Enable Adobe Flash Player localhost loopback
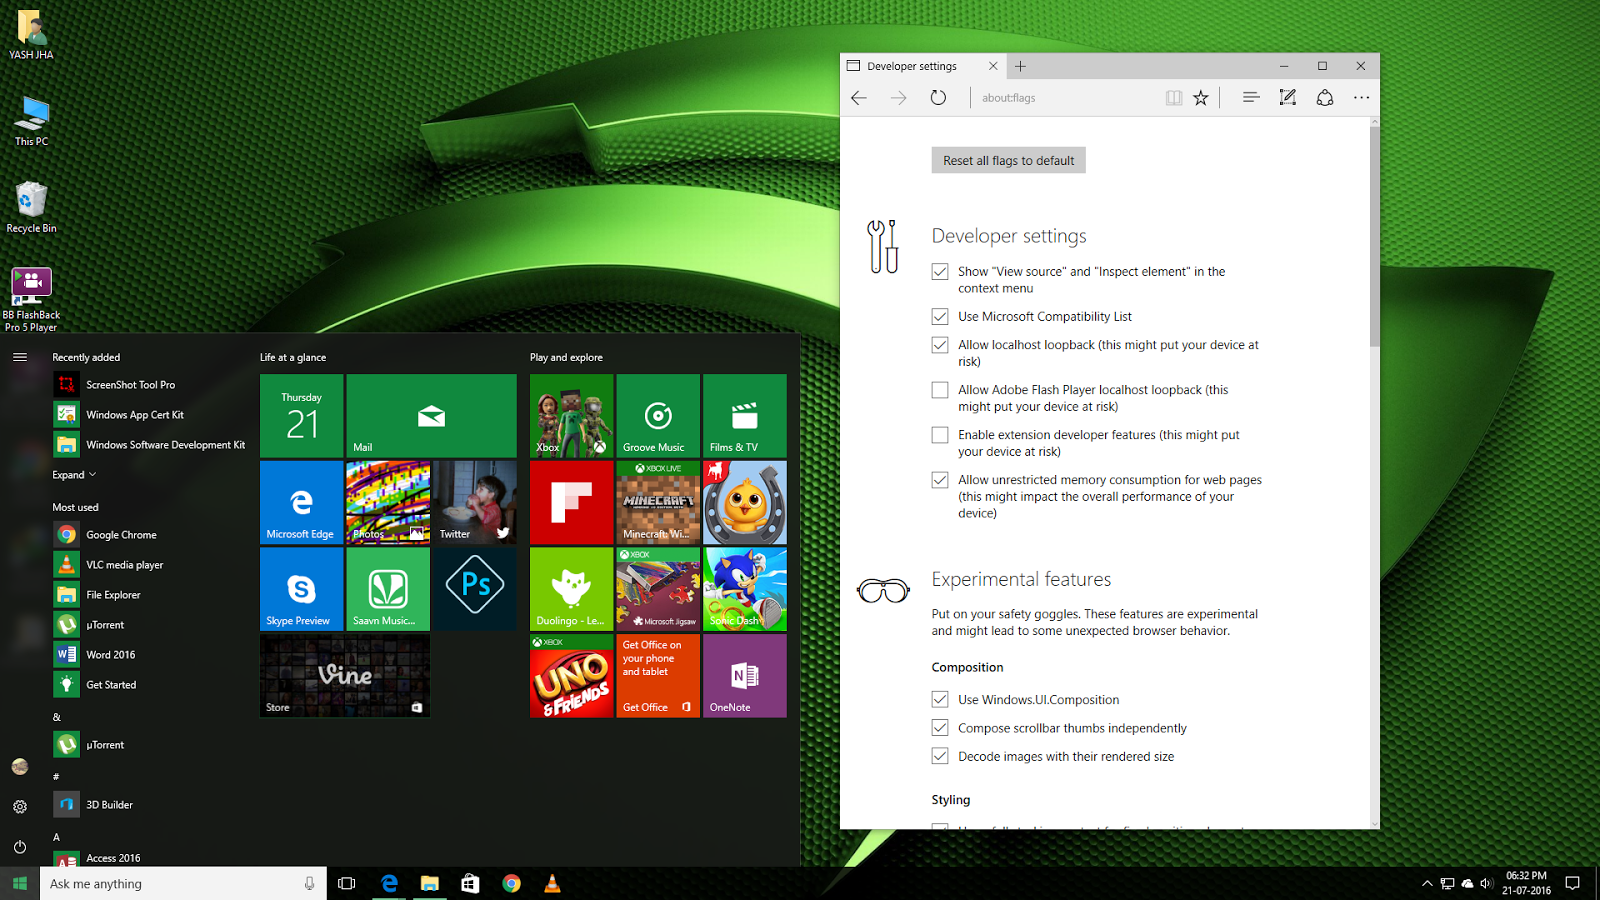1600x900 pixels. click(940, 390)
